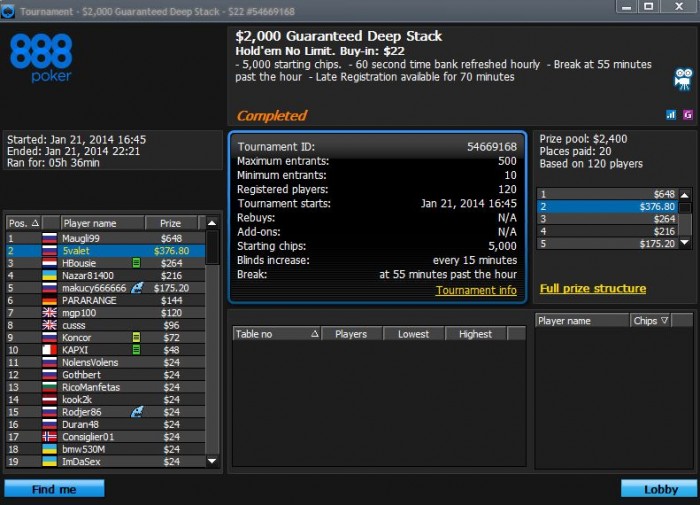Open the Tournament info link
This screenshot has width=700, height=505.
pos(476,290)
